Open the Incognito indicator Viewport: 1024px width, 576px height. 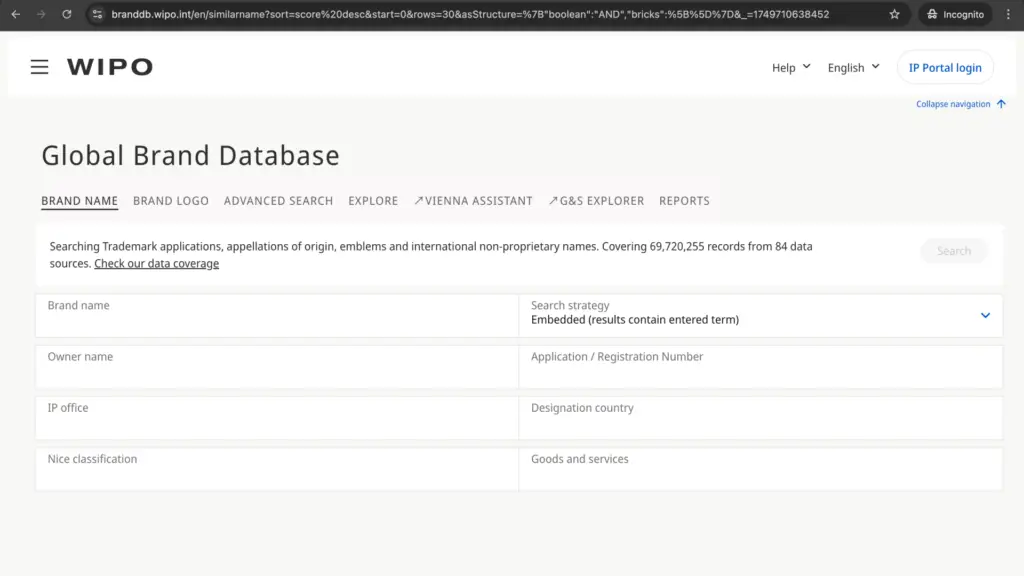[x=955, y=14]
